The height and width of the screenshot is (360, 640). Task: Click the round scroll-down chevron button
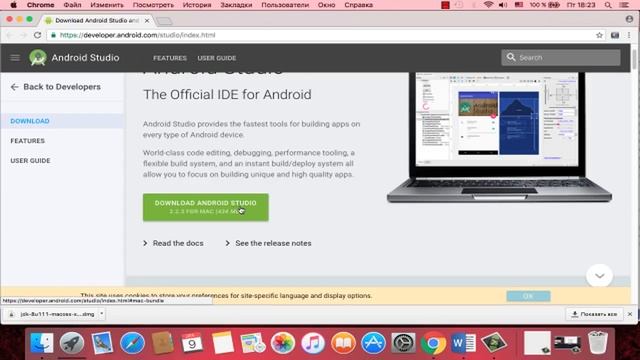coord(599,276)
